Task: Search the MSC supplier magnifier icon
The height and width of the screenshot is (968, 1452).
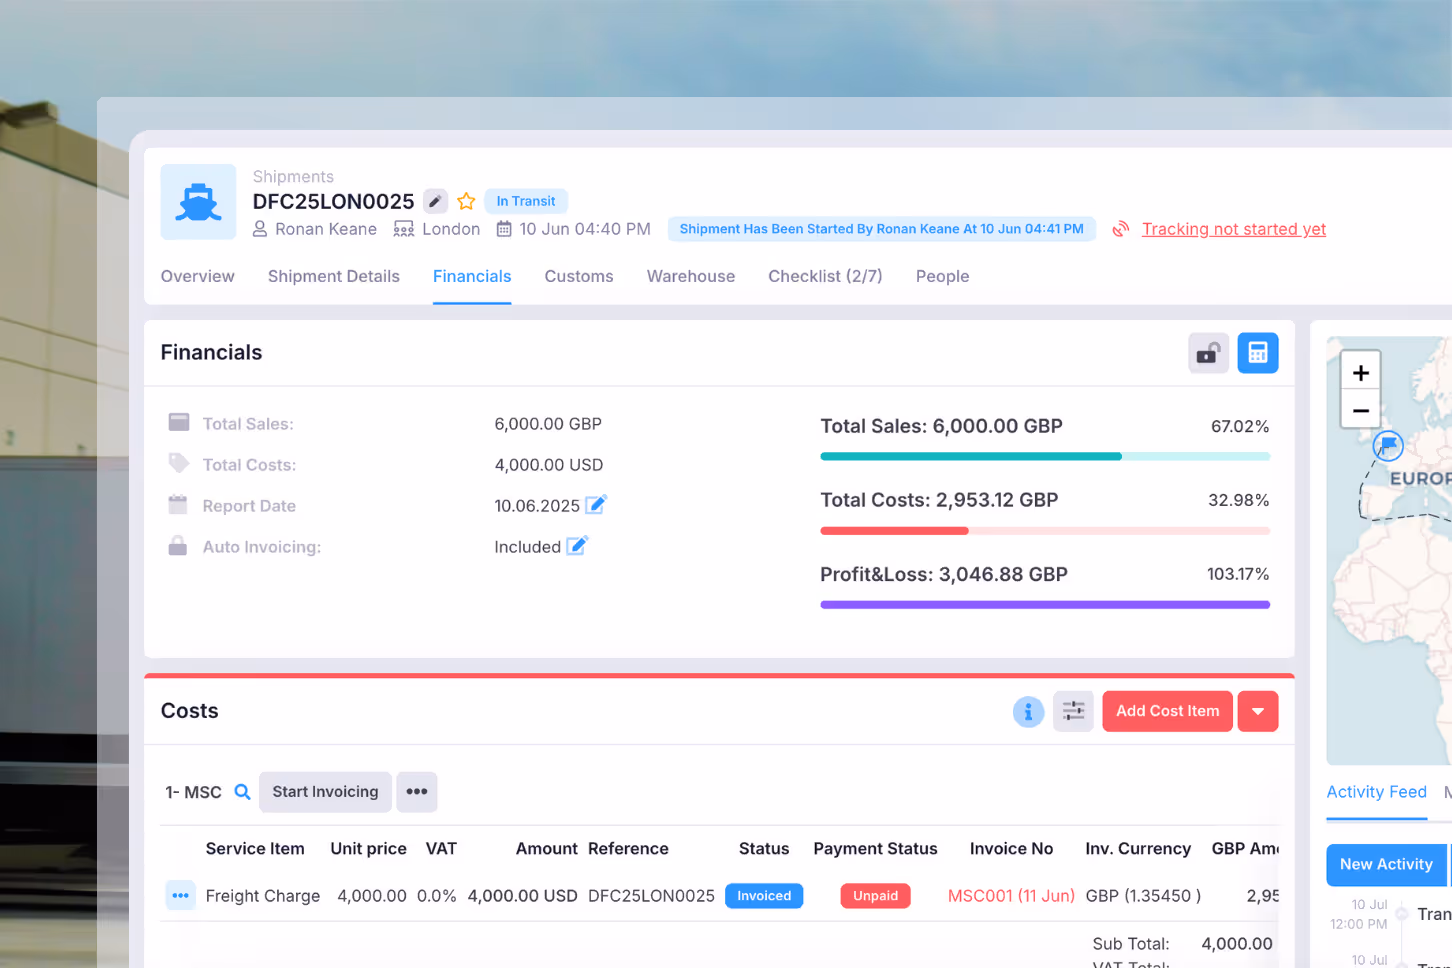Action: click(242, 792)
